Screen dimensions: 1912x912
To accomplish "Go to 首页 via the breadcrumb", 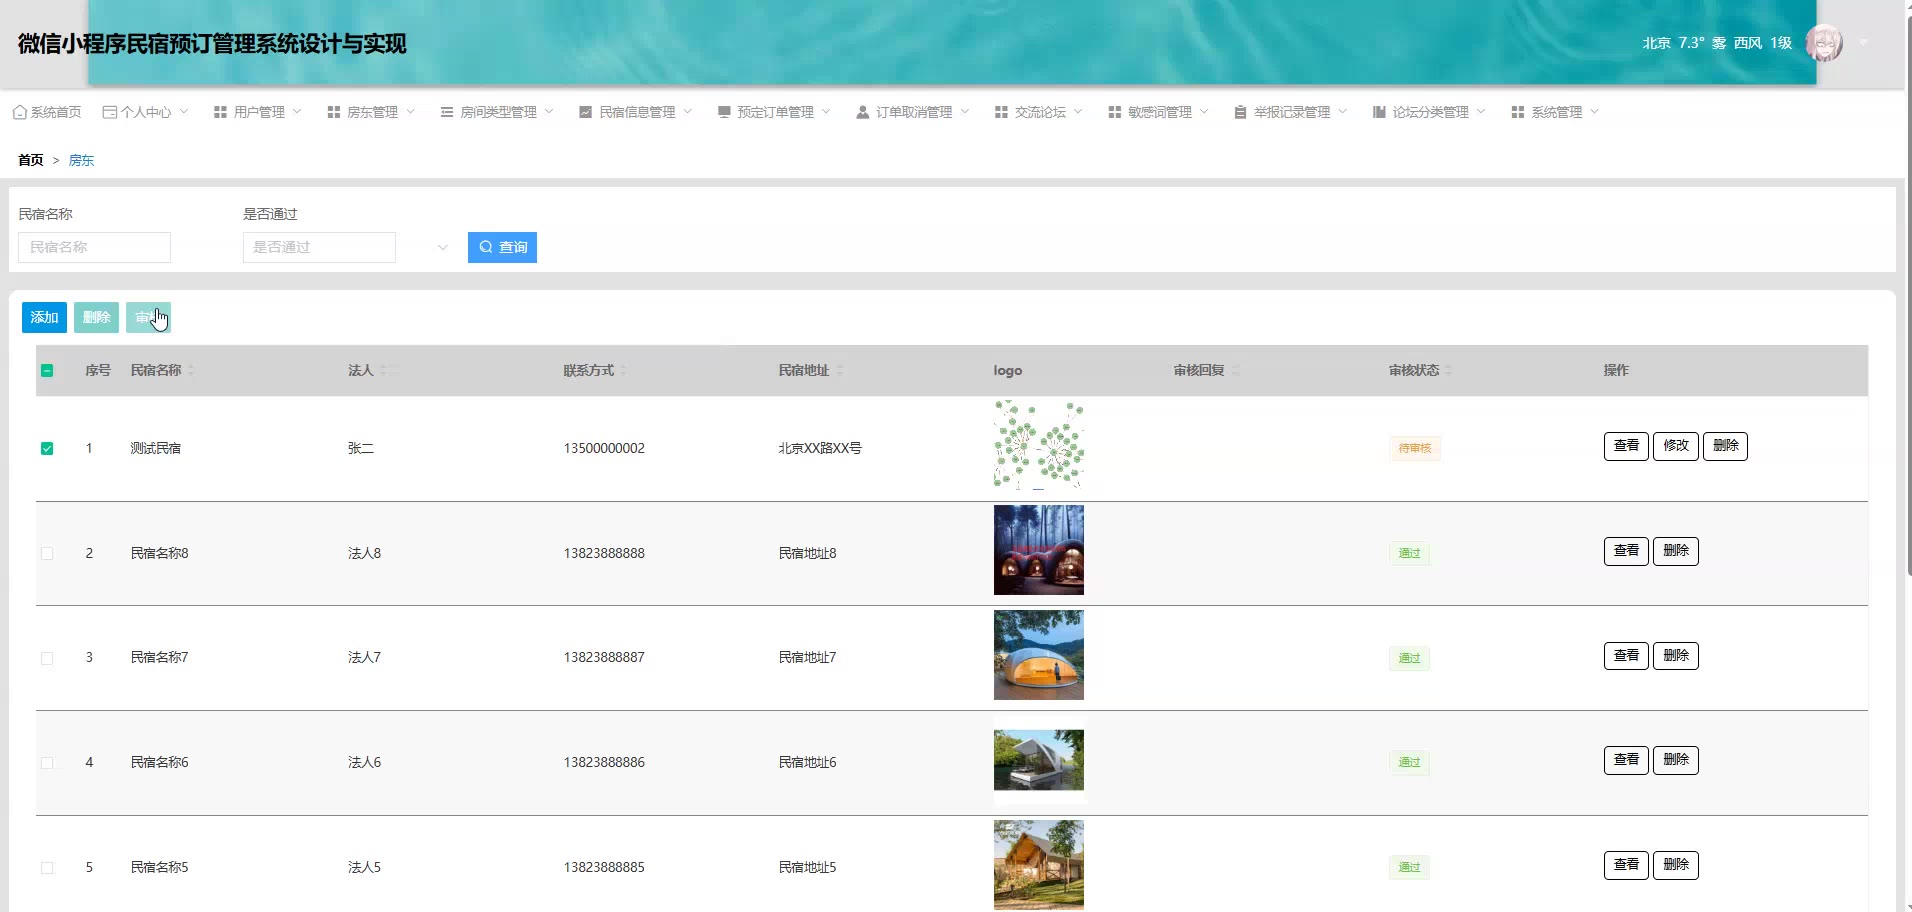I will click(x=31, y=160).
